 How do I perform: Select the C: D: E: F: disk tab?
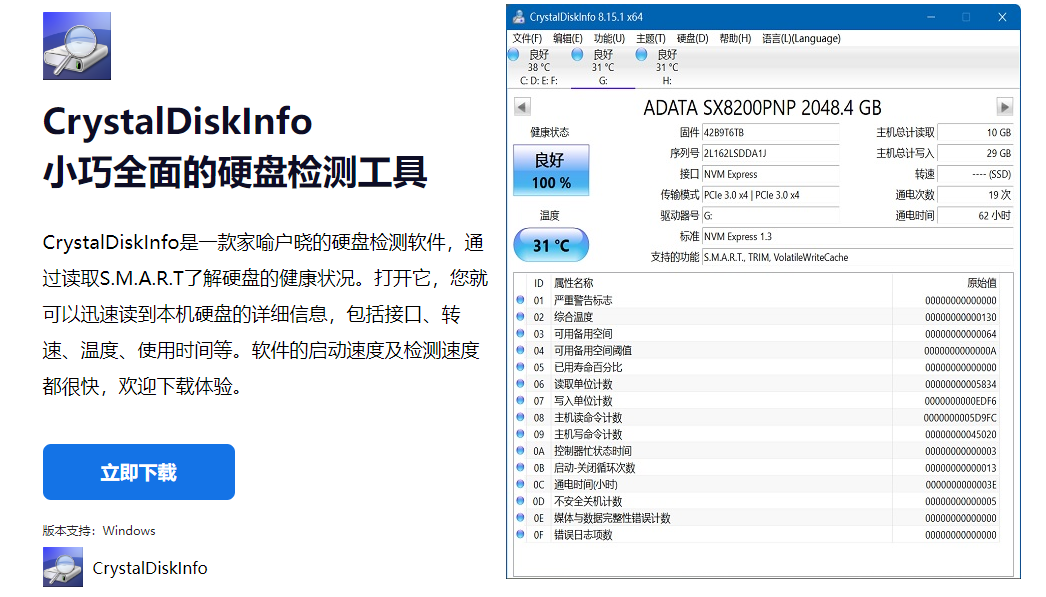point(538,67)
